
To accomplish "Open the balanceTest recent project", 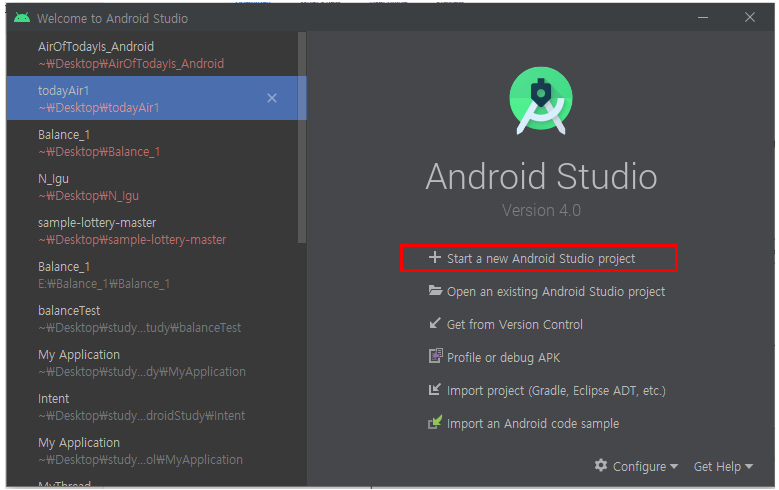I will (152, 319).
